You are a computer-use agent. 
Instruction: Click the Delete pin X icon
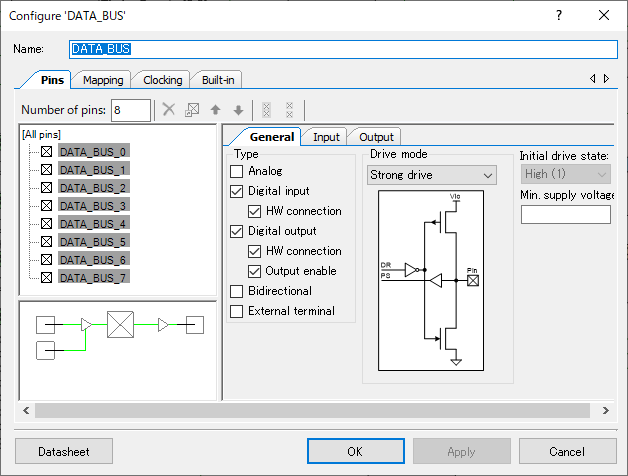[x=169, y=109]
